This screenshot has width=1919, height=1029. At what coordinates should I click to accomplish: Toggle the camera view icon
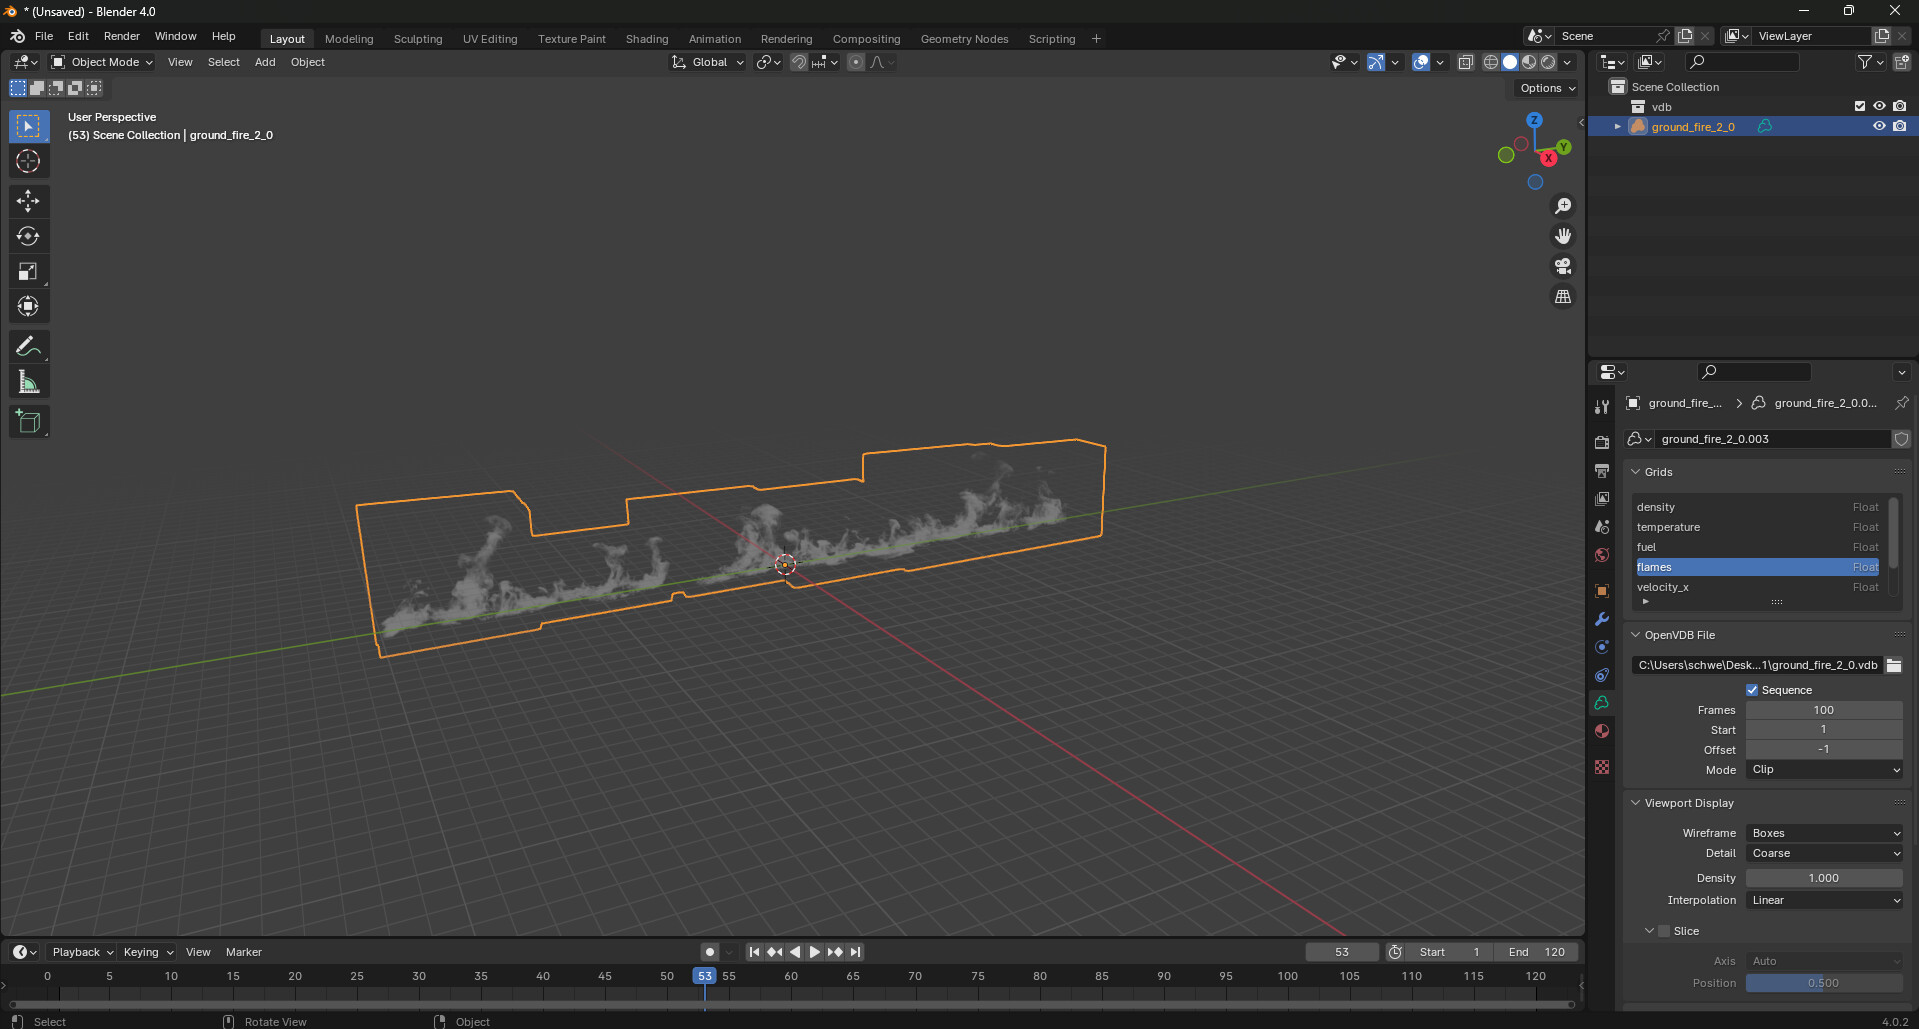click(x=1563, y=266)
